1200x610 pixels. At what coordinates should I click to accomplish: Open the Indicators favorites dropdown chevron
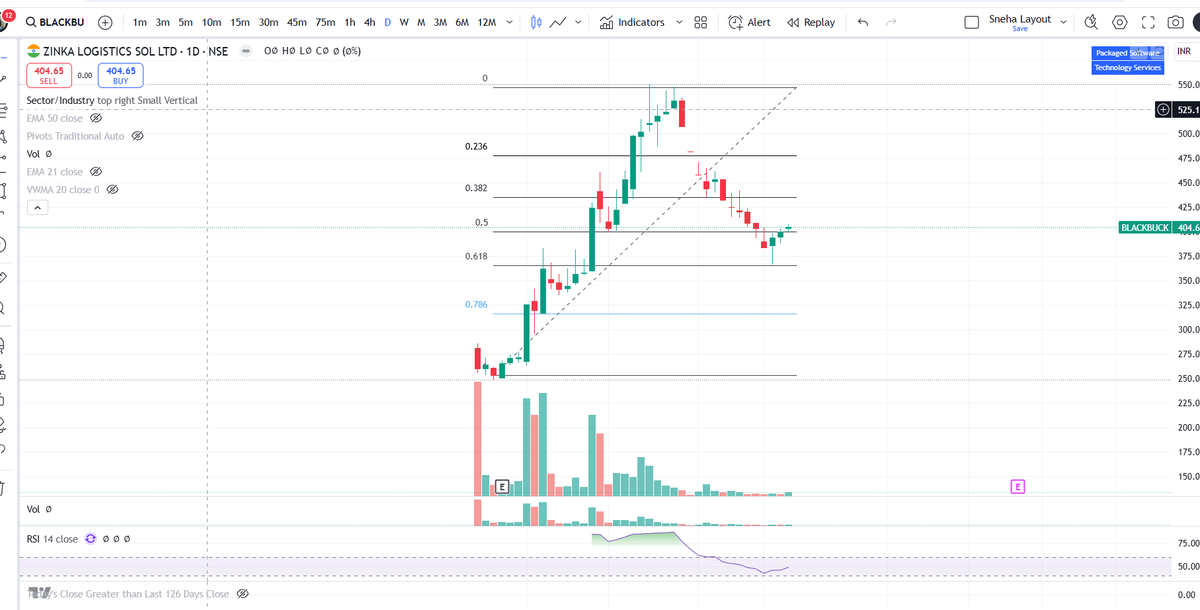pyautogui.click(x=679, y=22)
